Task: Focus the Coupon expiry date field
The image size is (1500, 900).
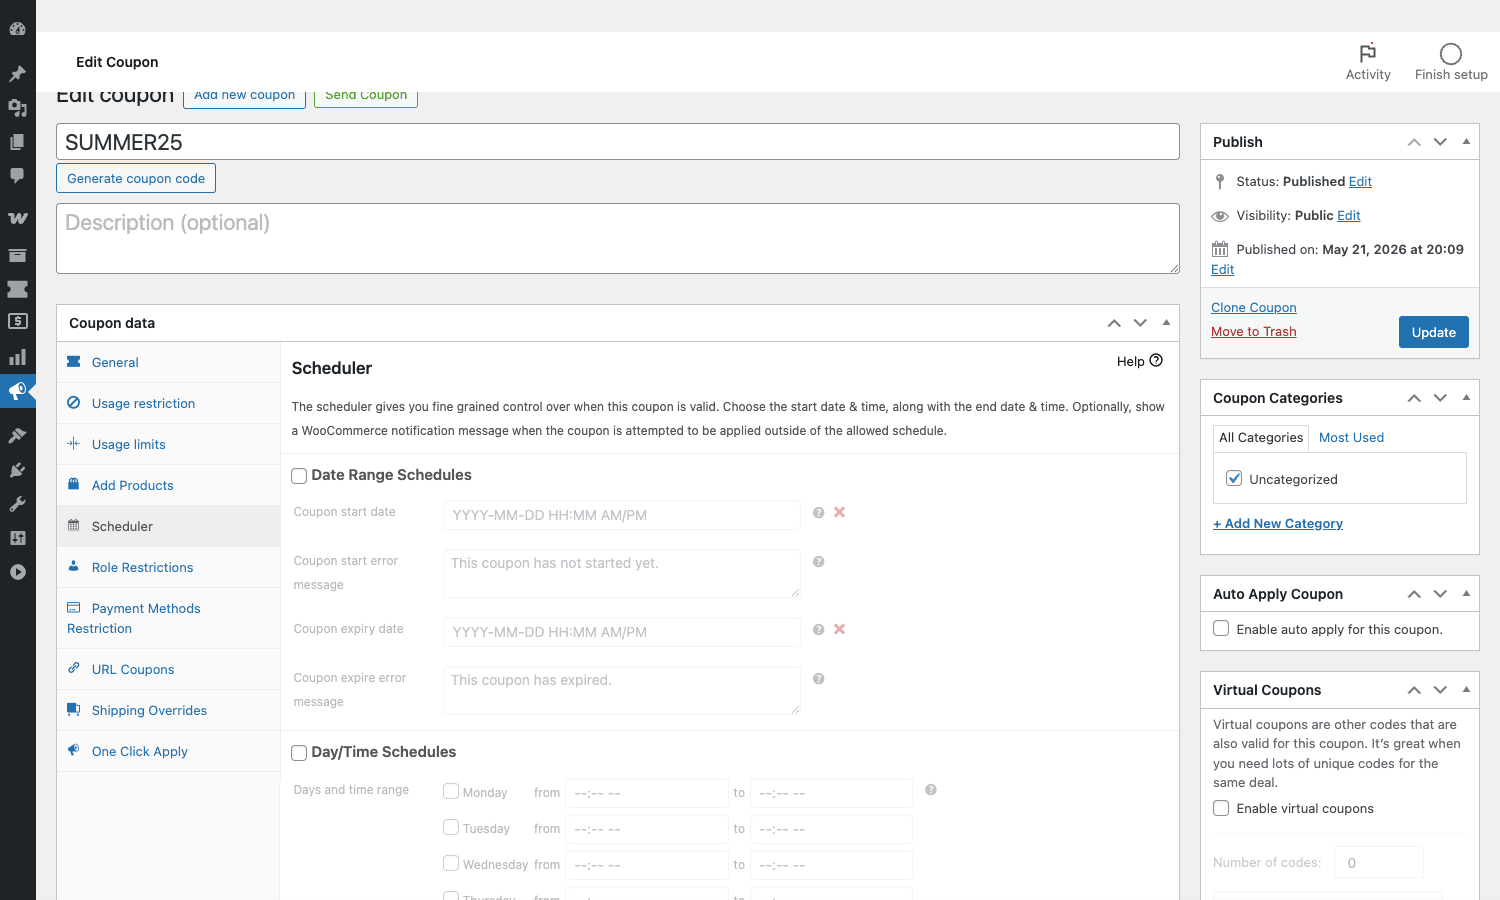Action: point(621,632)
